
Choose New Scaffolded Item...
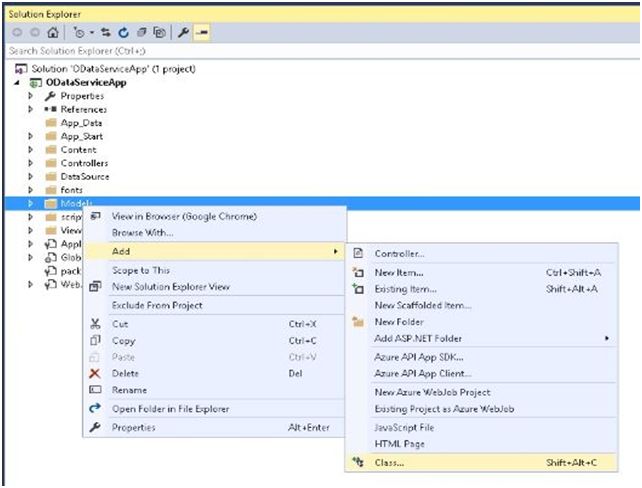[x=423, y=305]
